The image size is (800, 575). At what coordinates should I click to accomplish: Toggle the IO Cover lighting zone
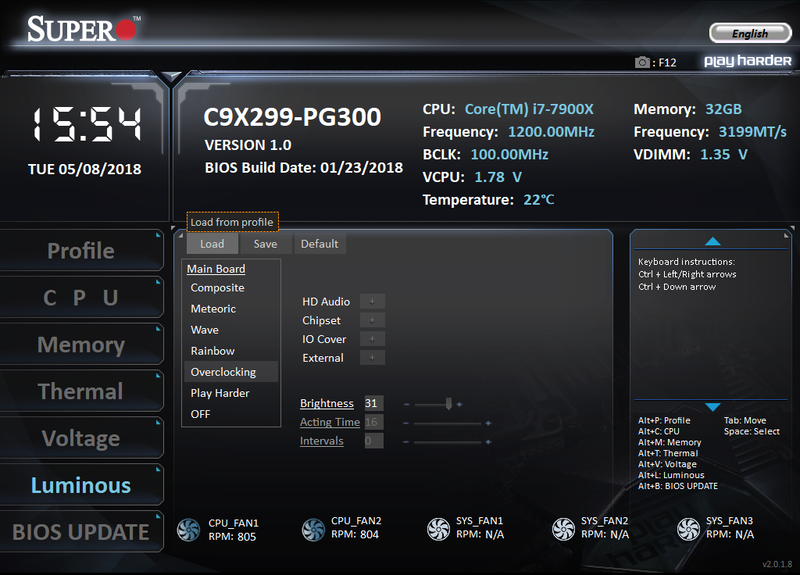(372, 339)
